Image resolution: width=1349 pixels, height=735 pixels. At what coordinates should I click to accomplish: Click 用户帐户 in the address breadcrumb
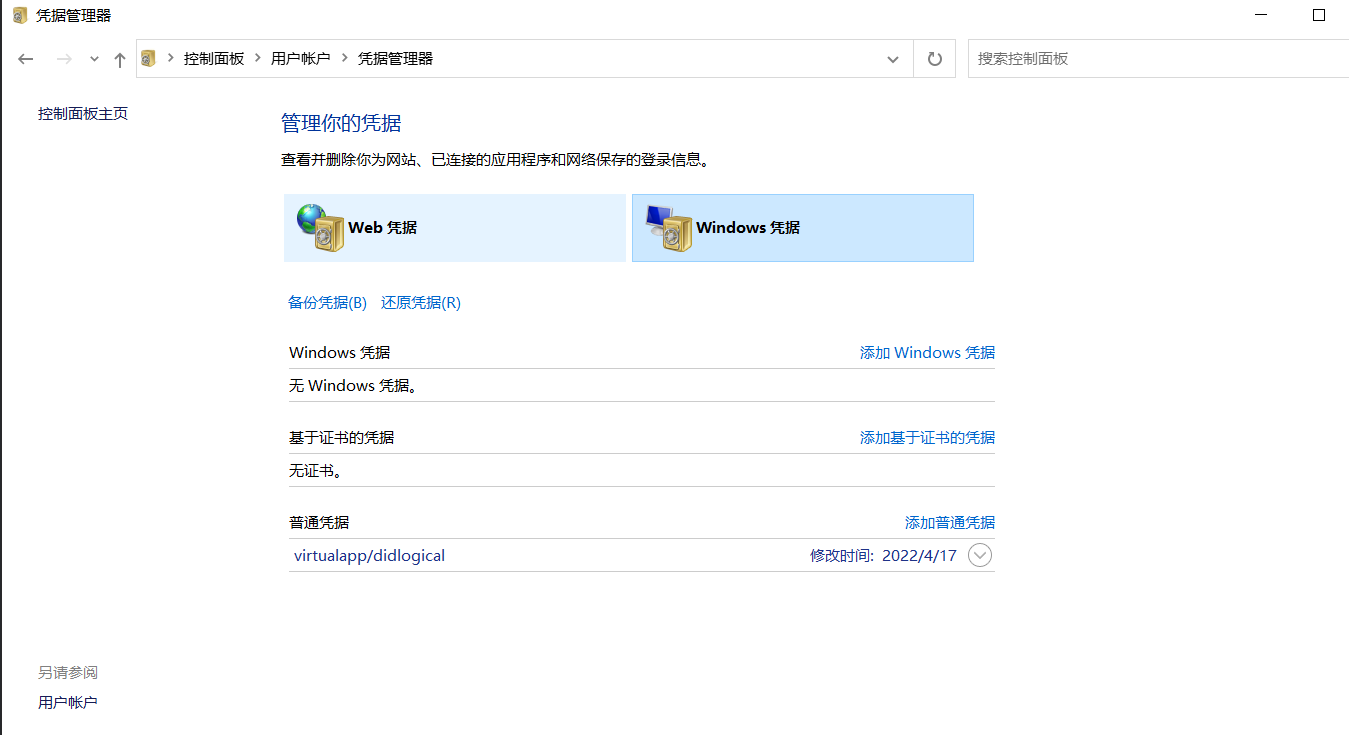(300, 59)
